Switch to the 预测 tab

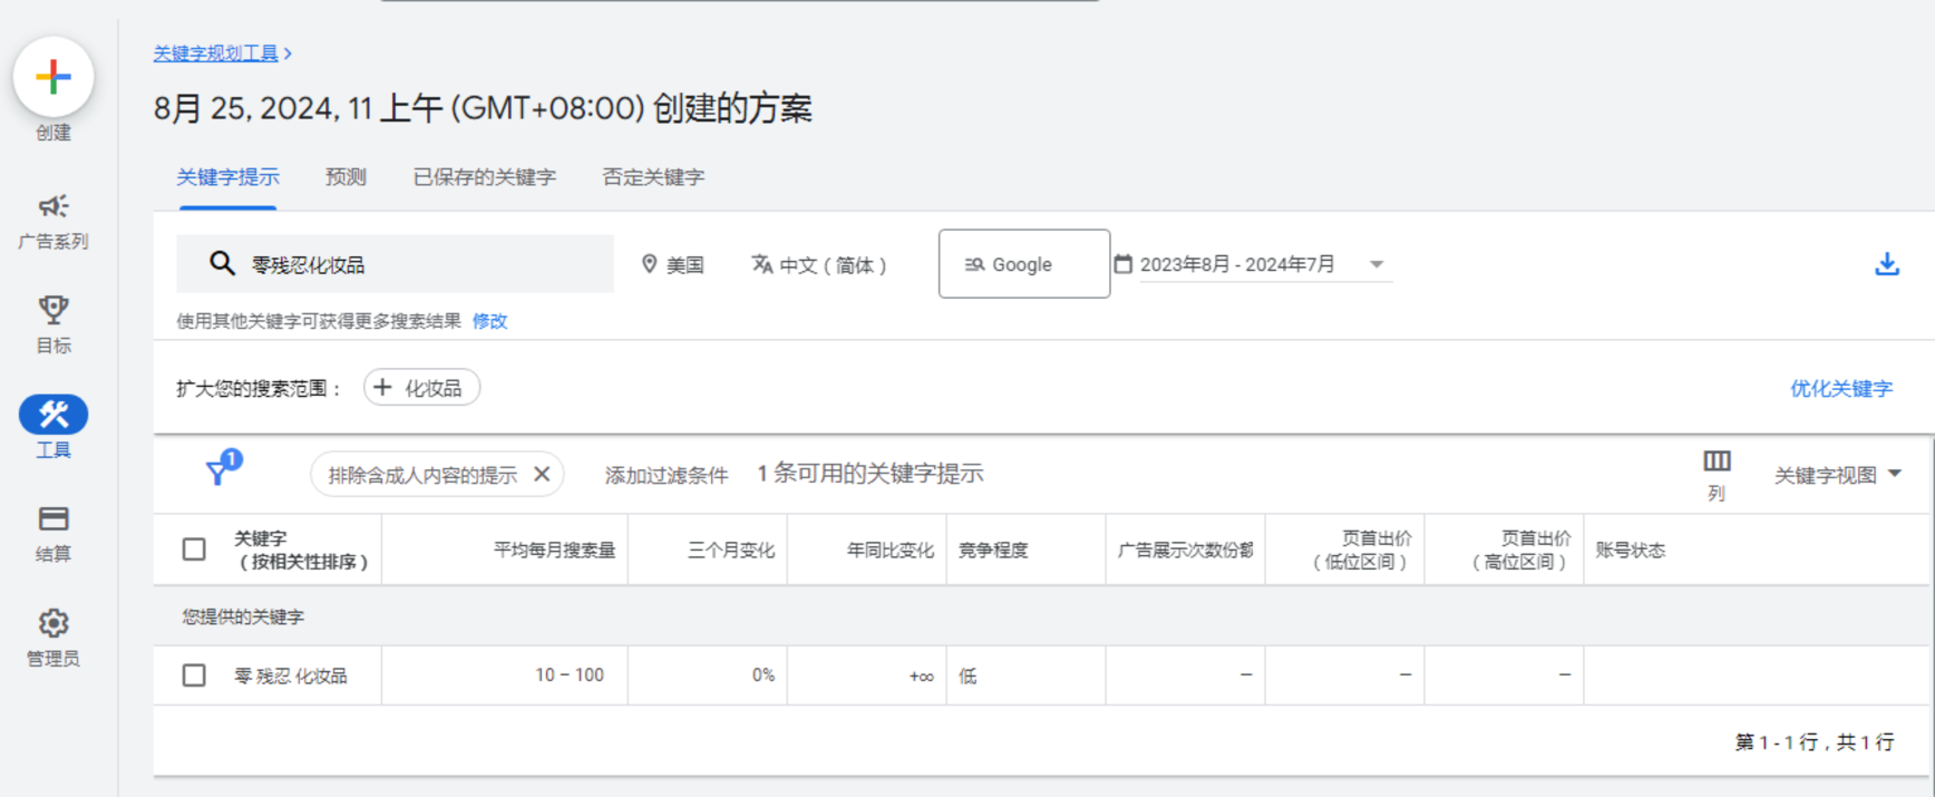point(346,177)
